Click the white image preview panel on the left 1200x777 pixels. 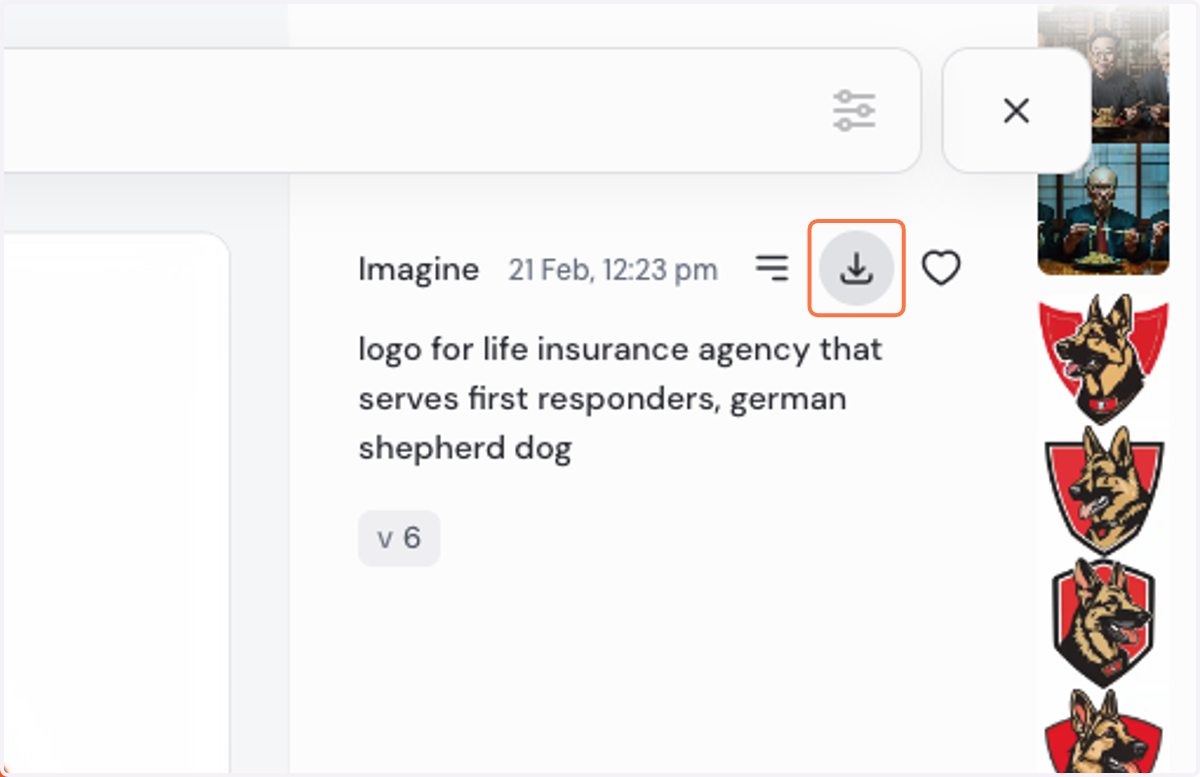(115, 500)
